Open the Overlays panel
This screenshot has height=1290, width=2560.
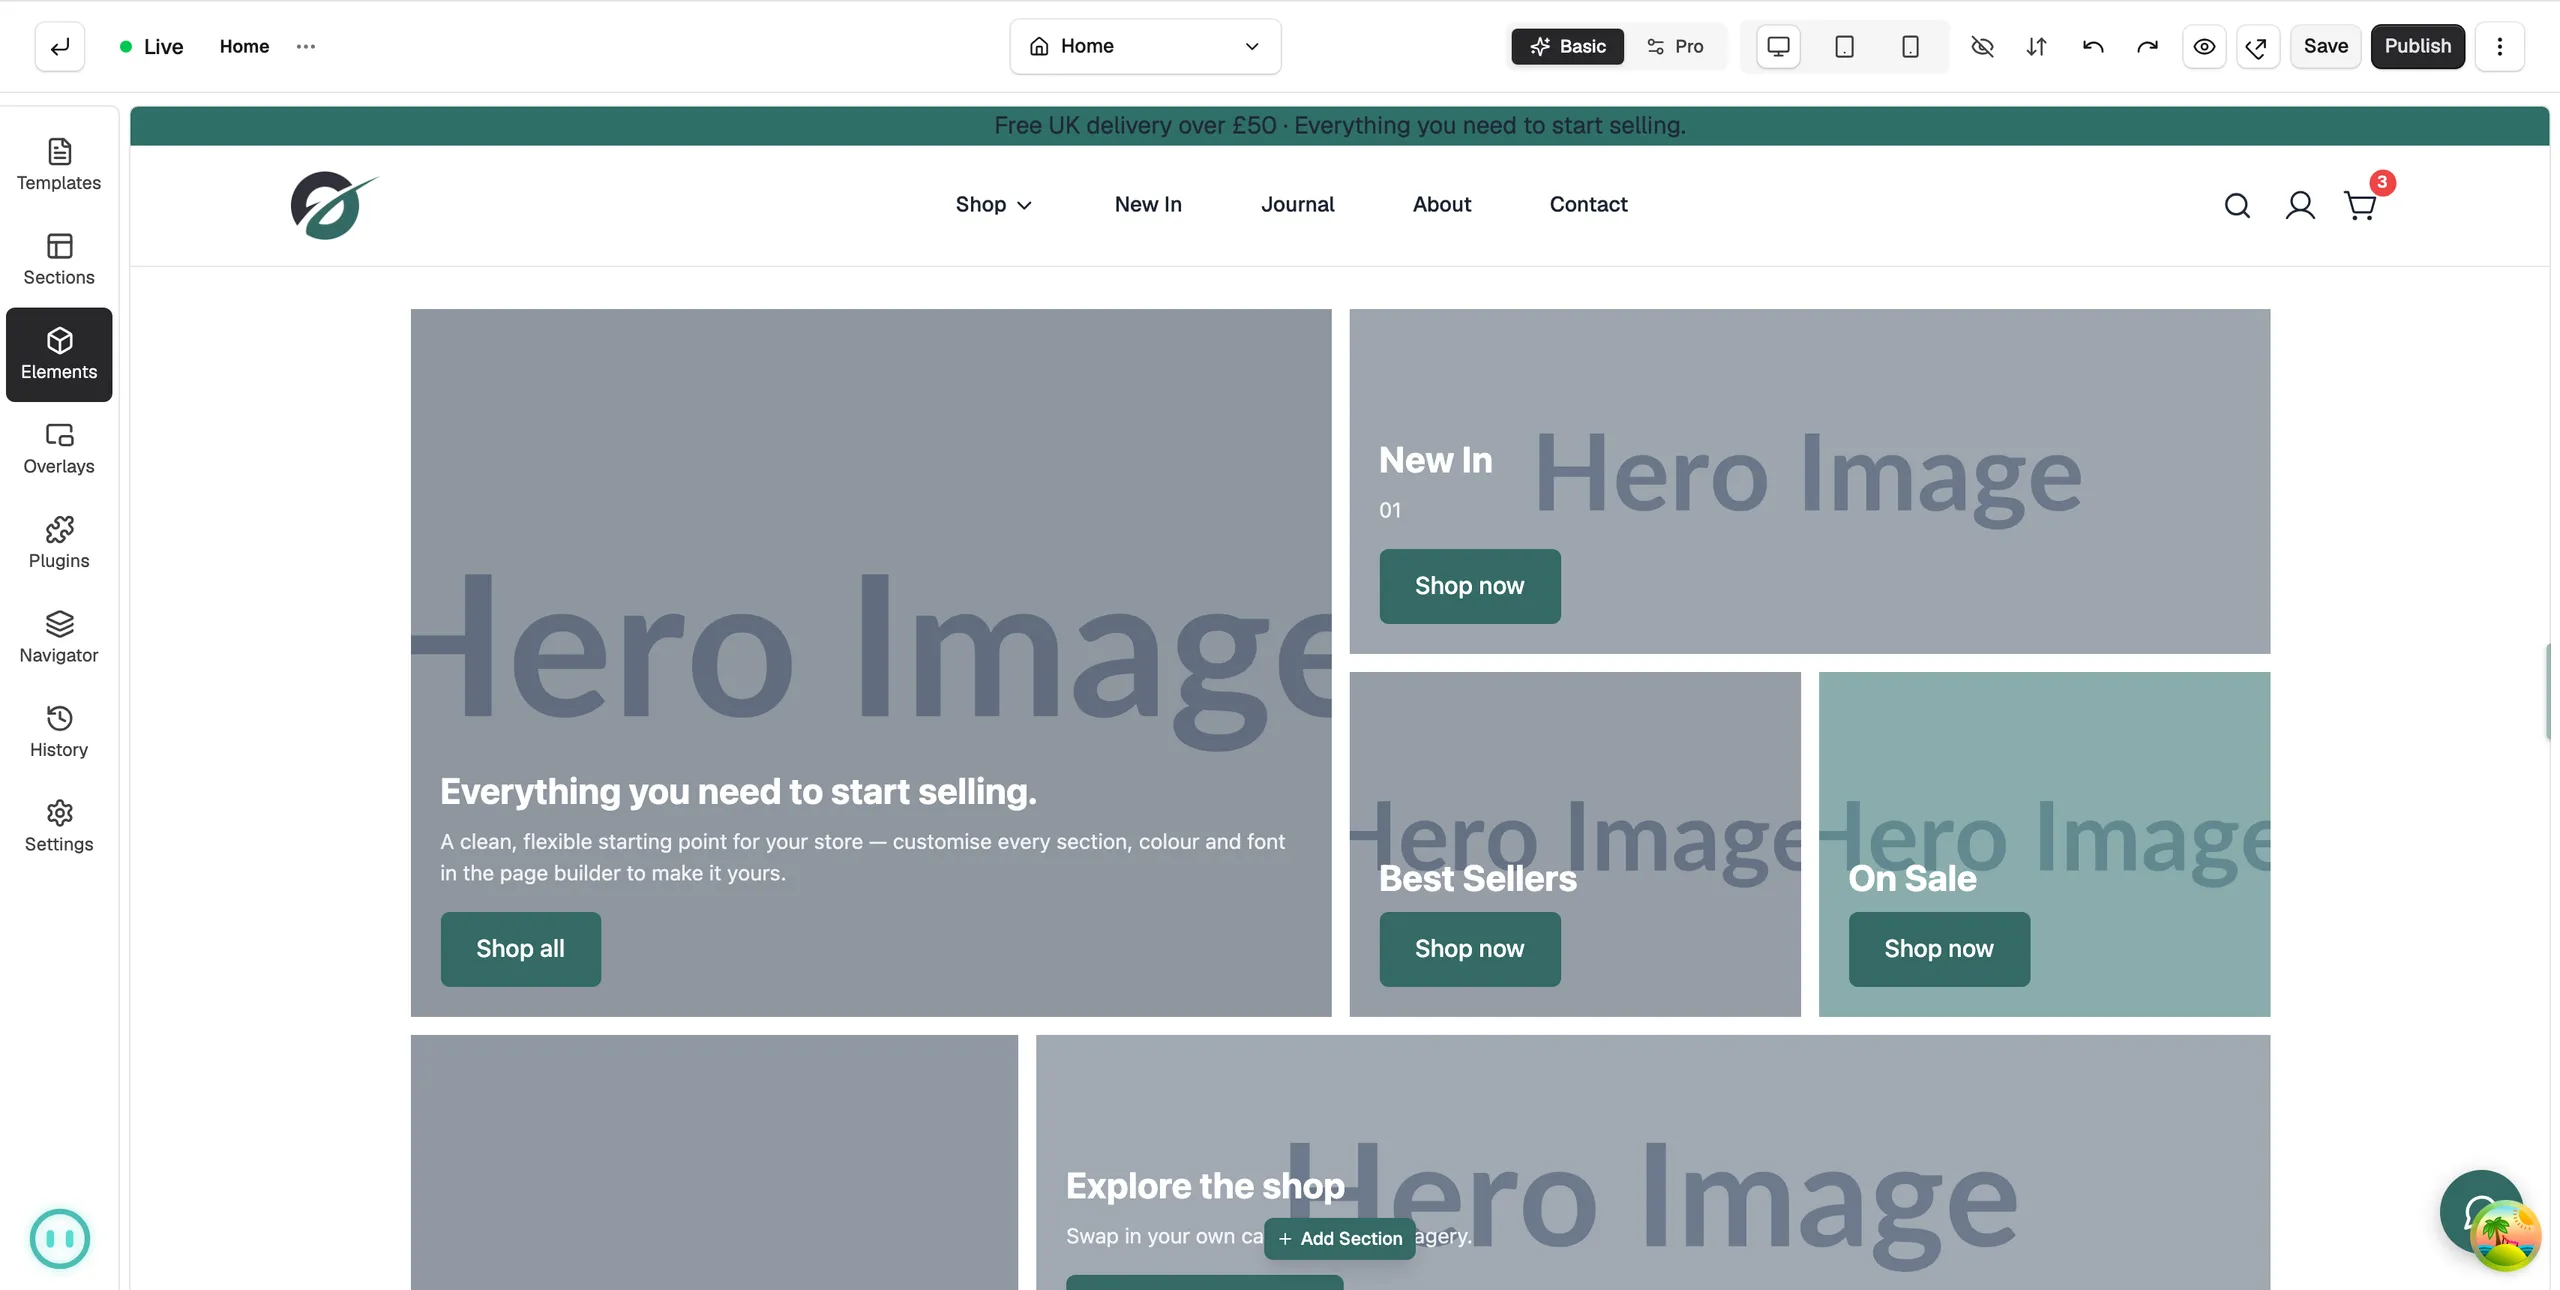click(59, 449)
